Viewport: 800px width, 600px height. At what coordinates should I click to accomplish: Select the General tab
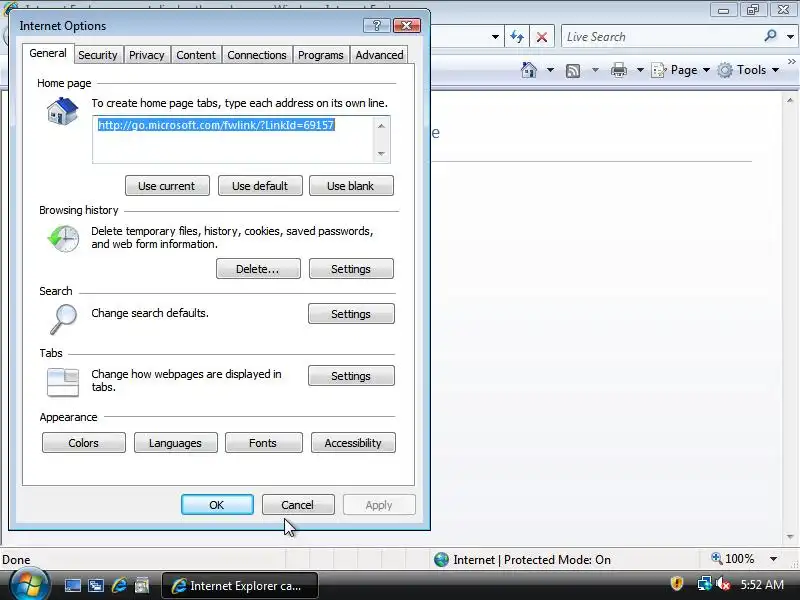tap(48, 53)
